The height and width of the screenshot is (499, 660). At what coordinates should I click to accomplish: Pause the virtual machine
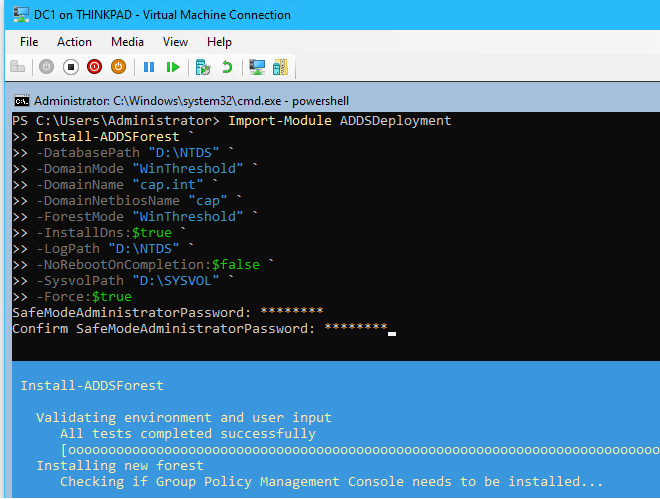pyautogui.click(x=149, y=67)
